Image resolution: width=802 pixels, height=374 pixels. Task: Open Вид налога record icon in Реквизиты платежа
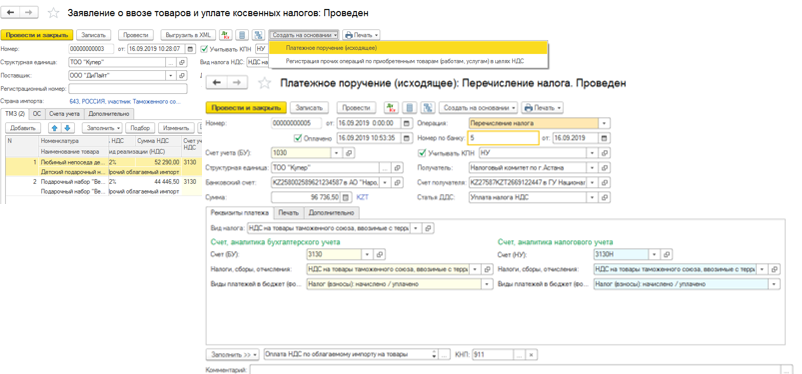tap(429, 228)
